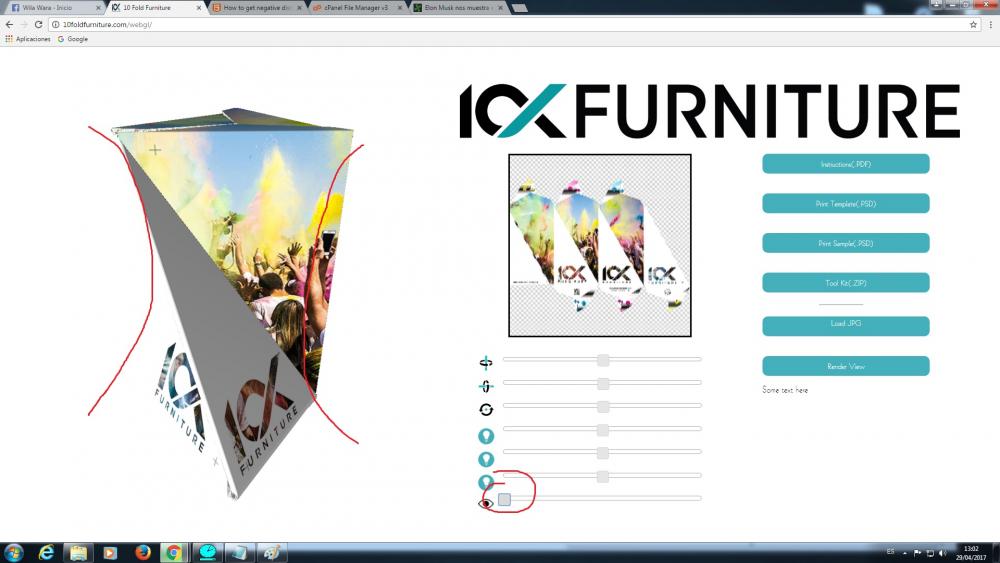Open File Explorer from the taskbar
Screen dimensions: 1000x563
click(78, 552)
